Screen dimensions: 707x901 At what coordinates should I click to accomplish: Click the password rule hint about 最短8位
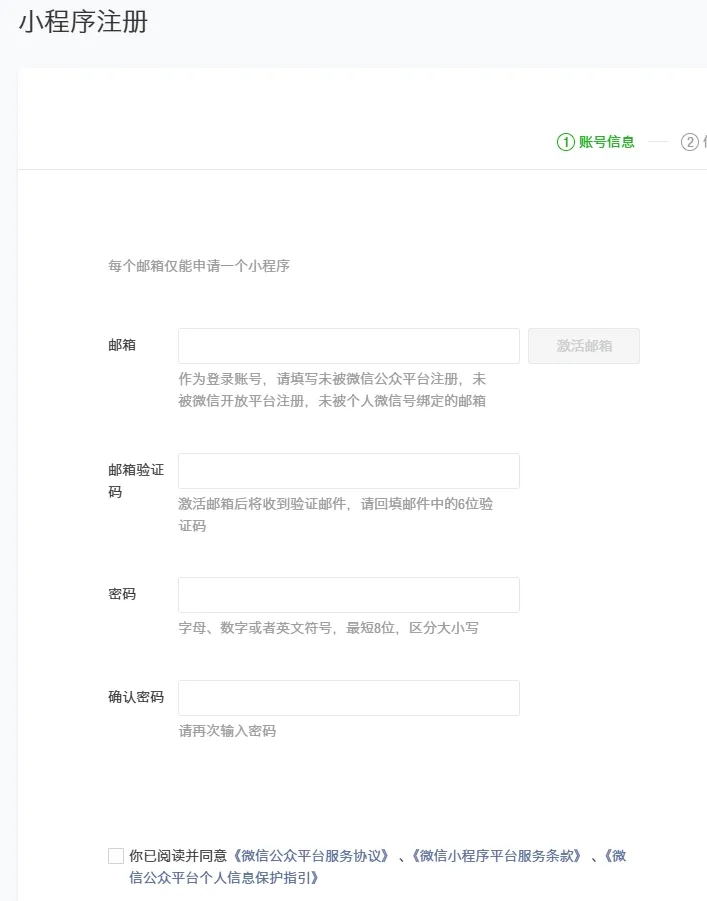[328, 628]
